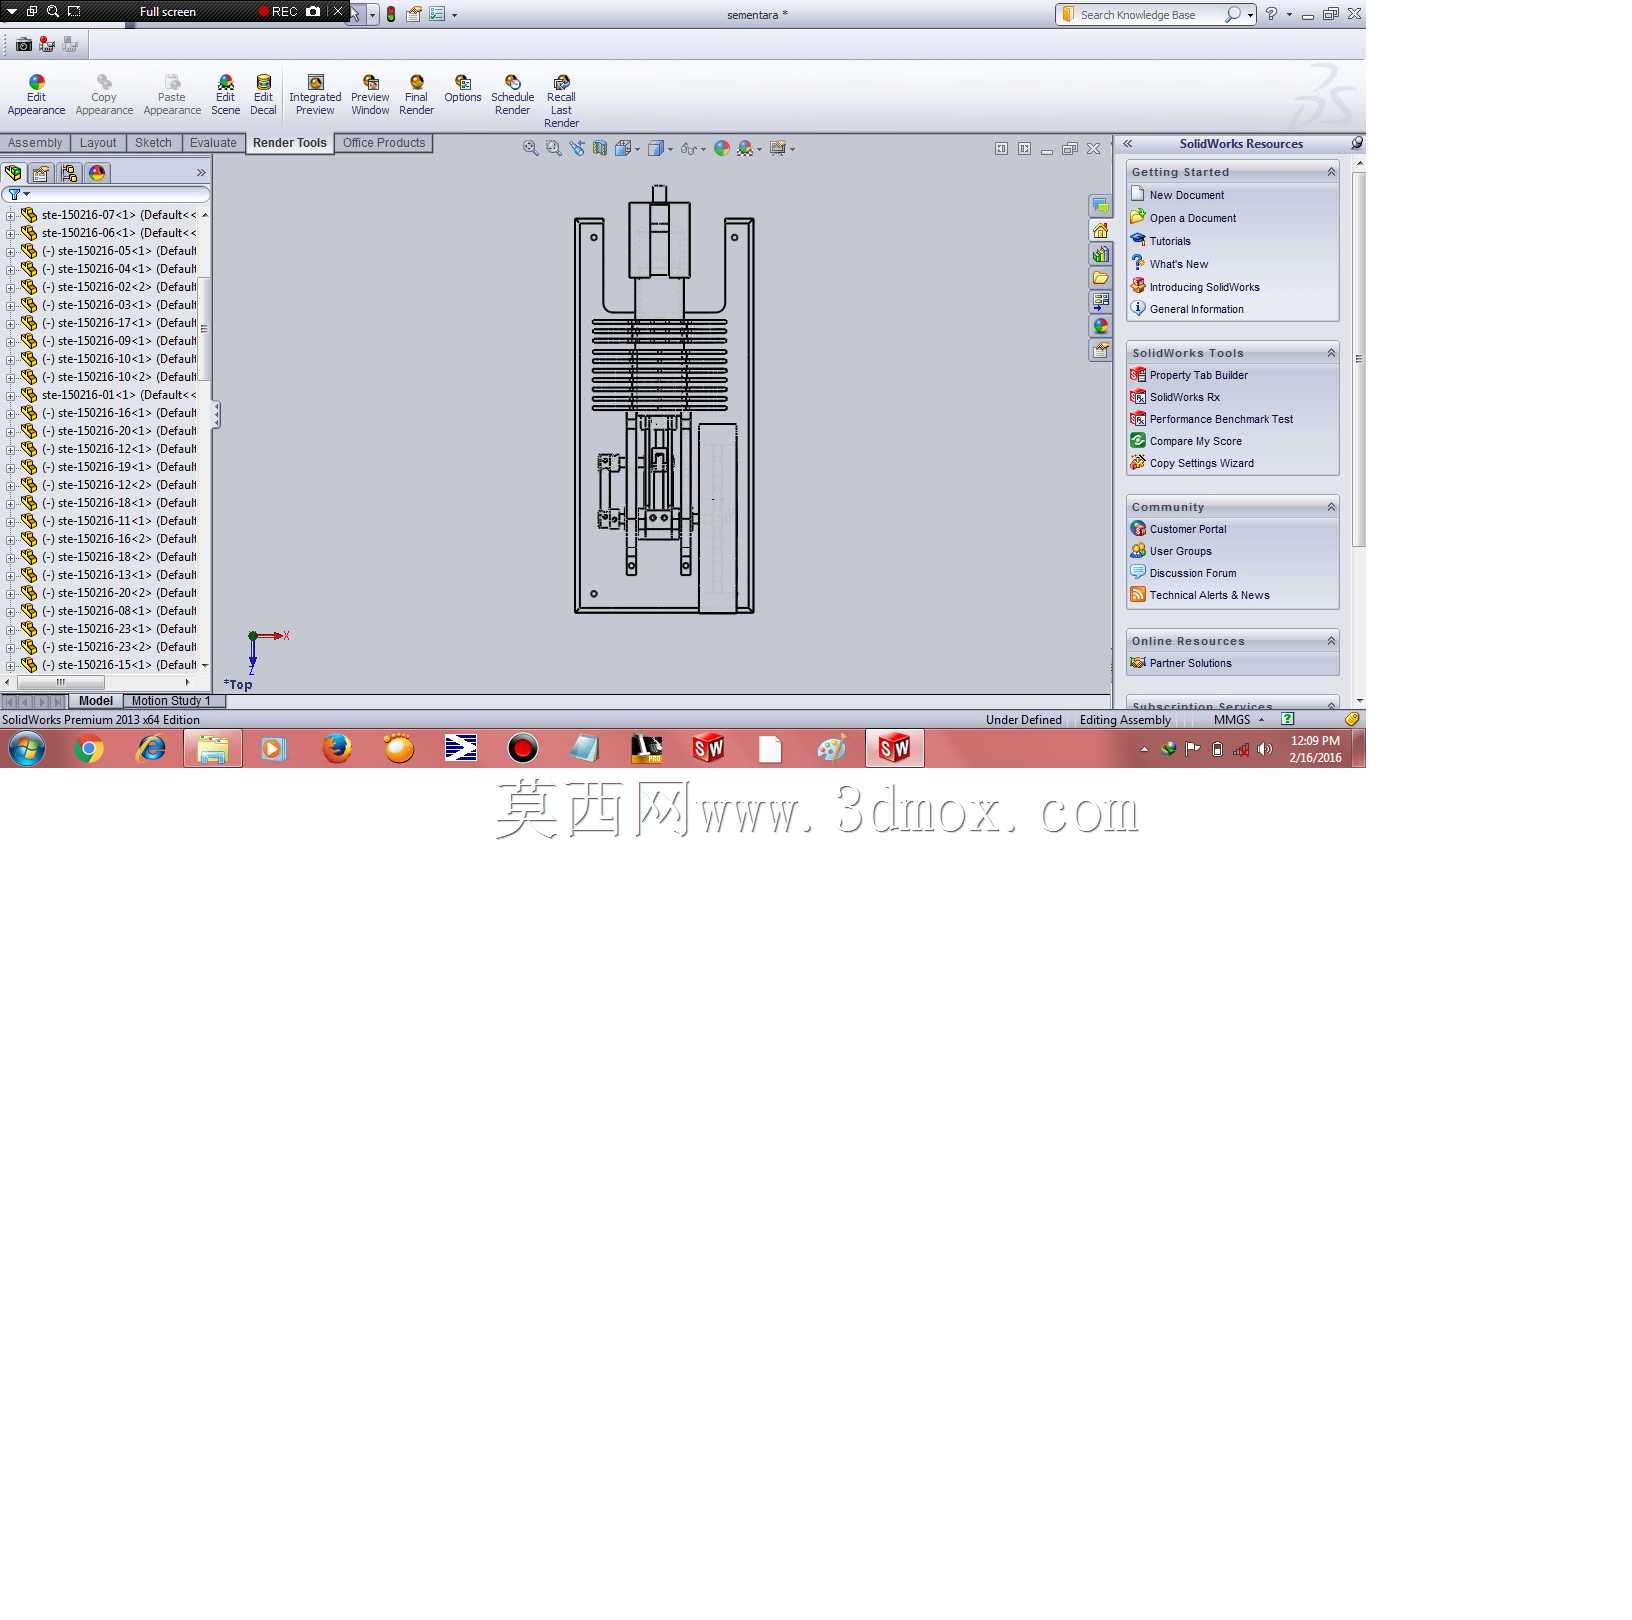Screen dimensions: 1632x1620
Task: Click the camera snapshot icon in toolbar
Action: 24,44
